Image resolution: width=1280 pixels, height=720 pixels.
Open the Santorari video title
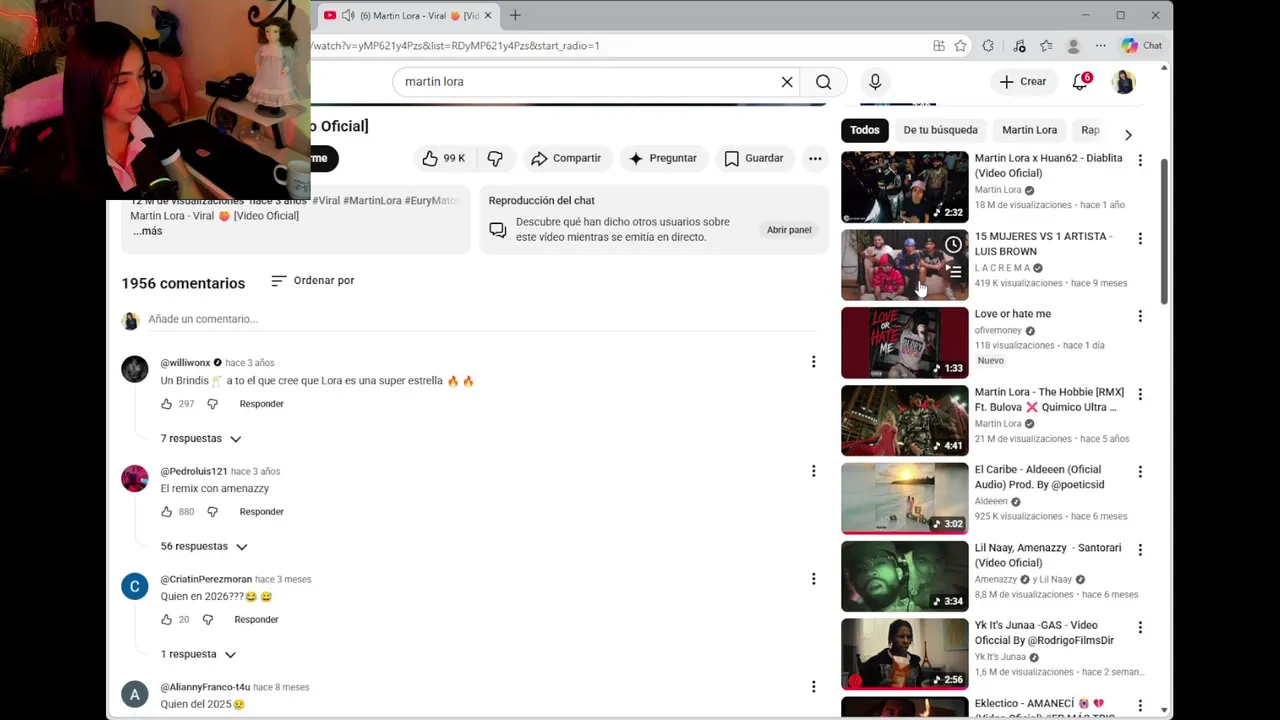click(1048, 555)
